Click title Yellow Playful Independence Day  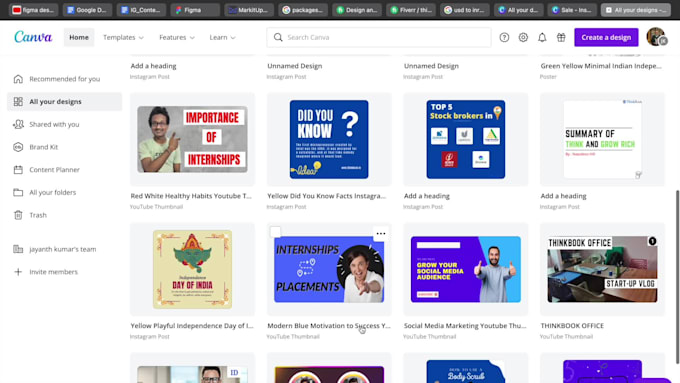point(192,326)
